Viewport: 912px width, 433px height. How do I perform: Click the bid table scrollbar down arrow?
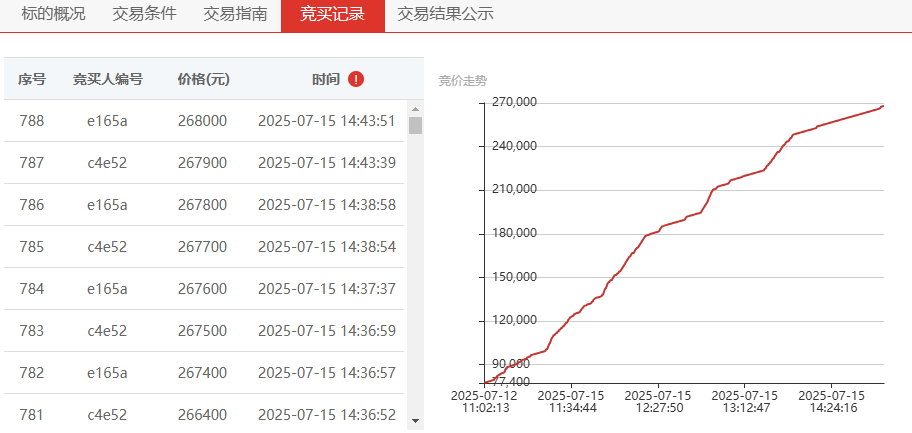pos(415,420)
